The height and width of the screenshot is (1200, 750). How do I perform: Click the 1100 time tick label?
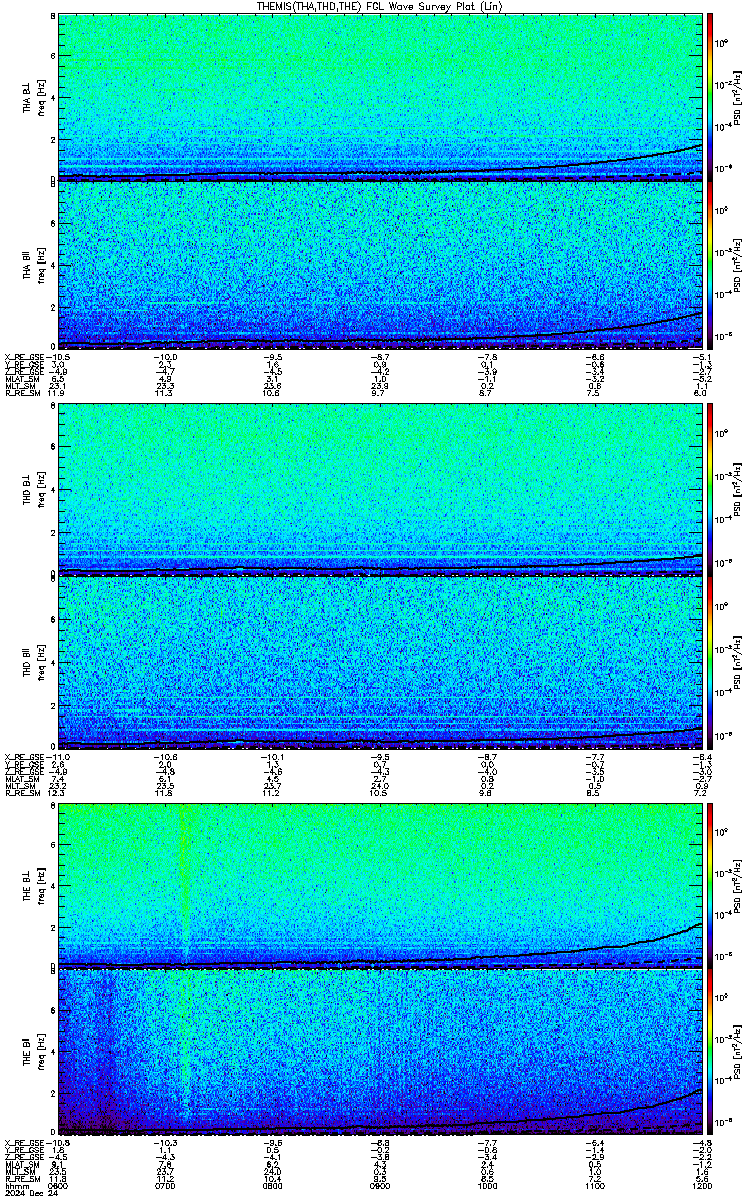(x=596, y=1186)
